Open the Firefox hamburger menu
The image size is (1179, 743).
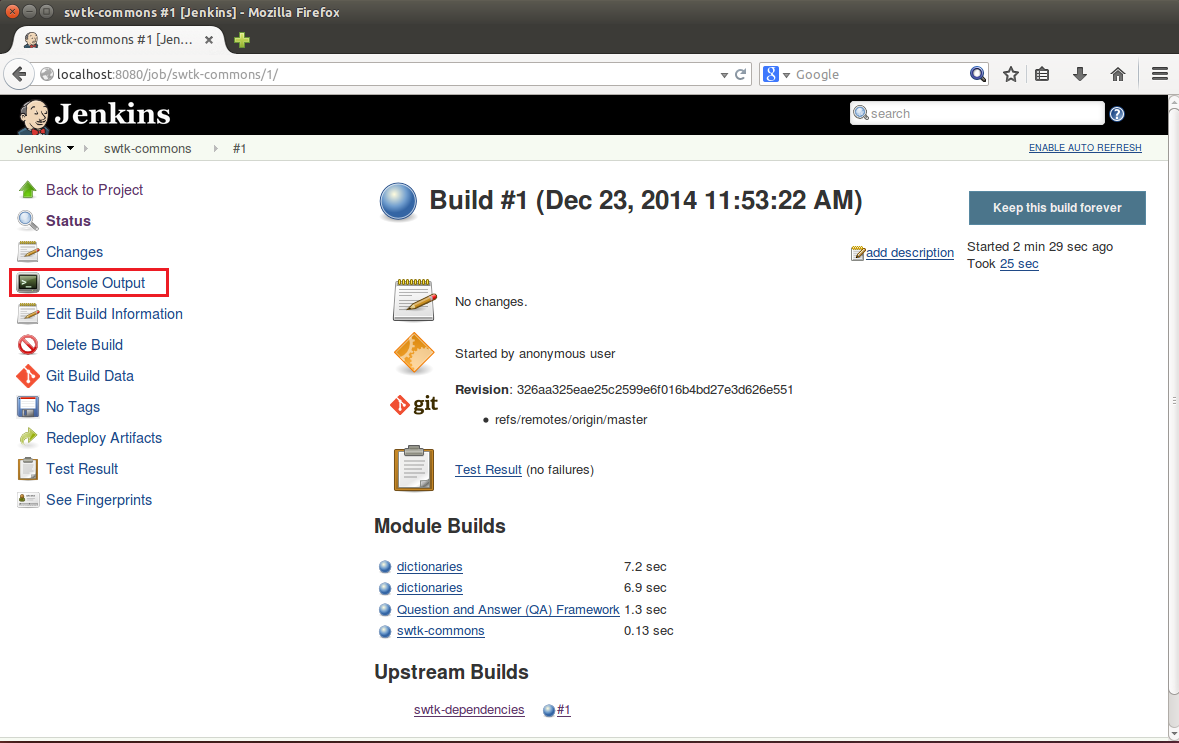coord(1159,73)
